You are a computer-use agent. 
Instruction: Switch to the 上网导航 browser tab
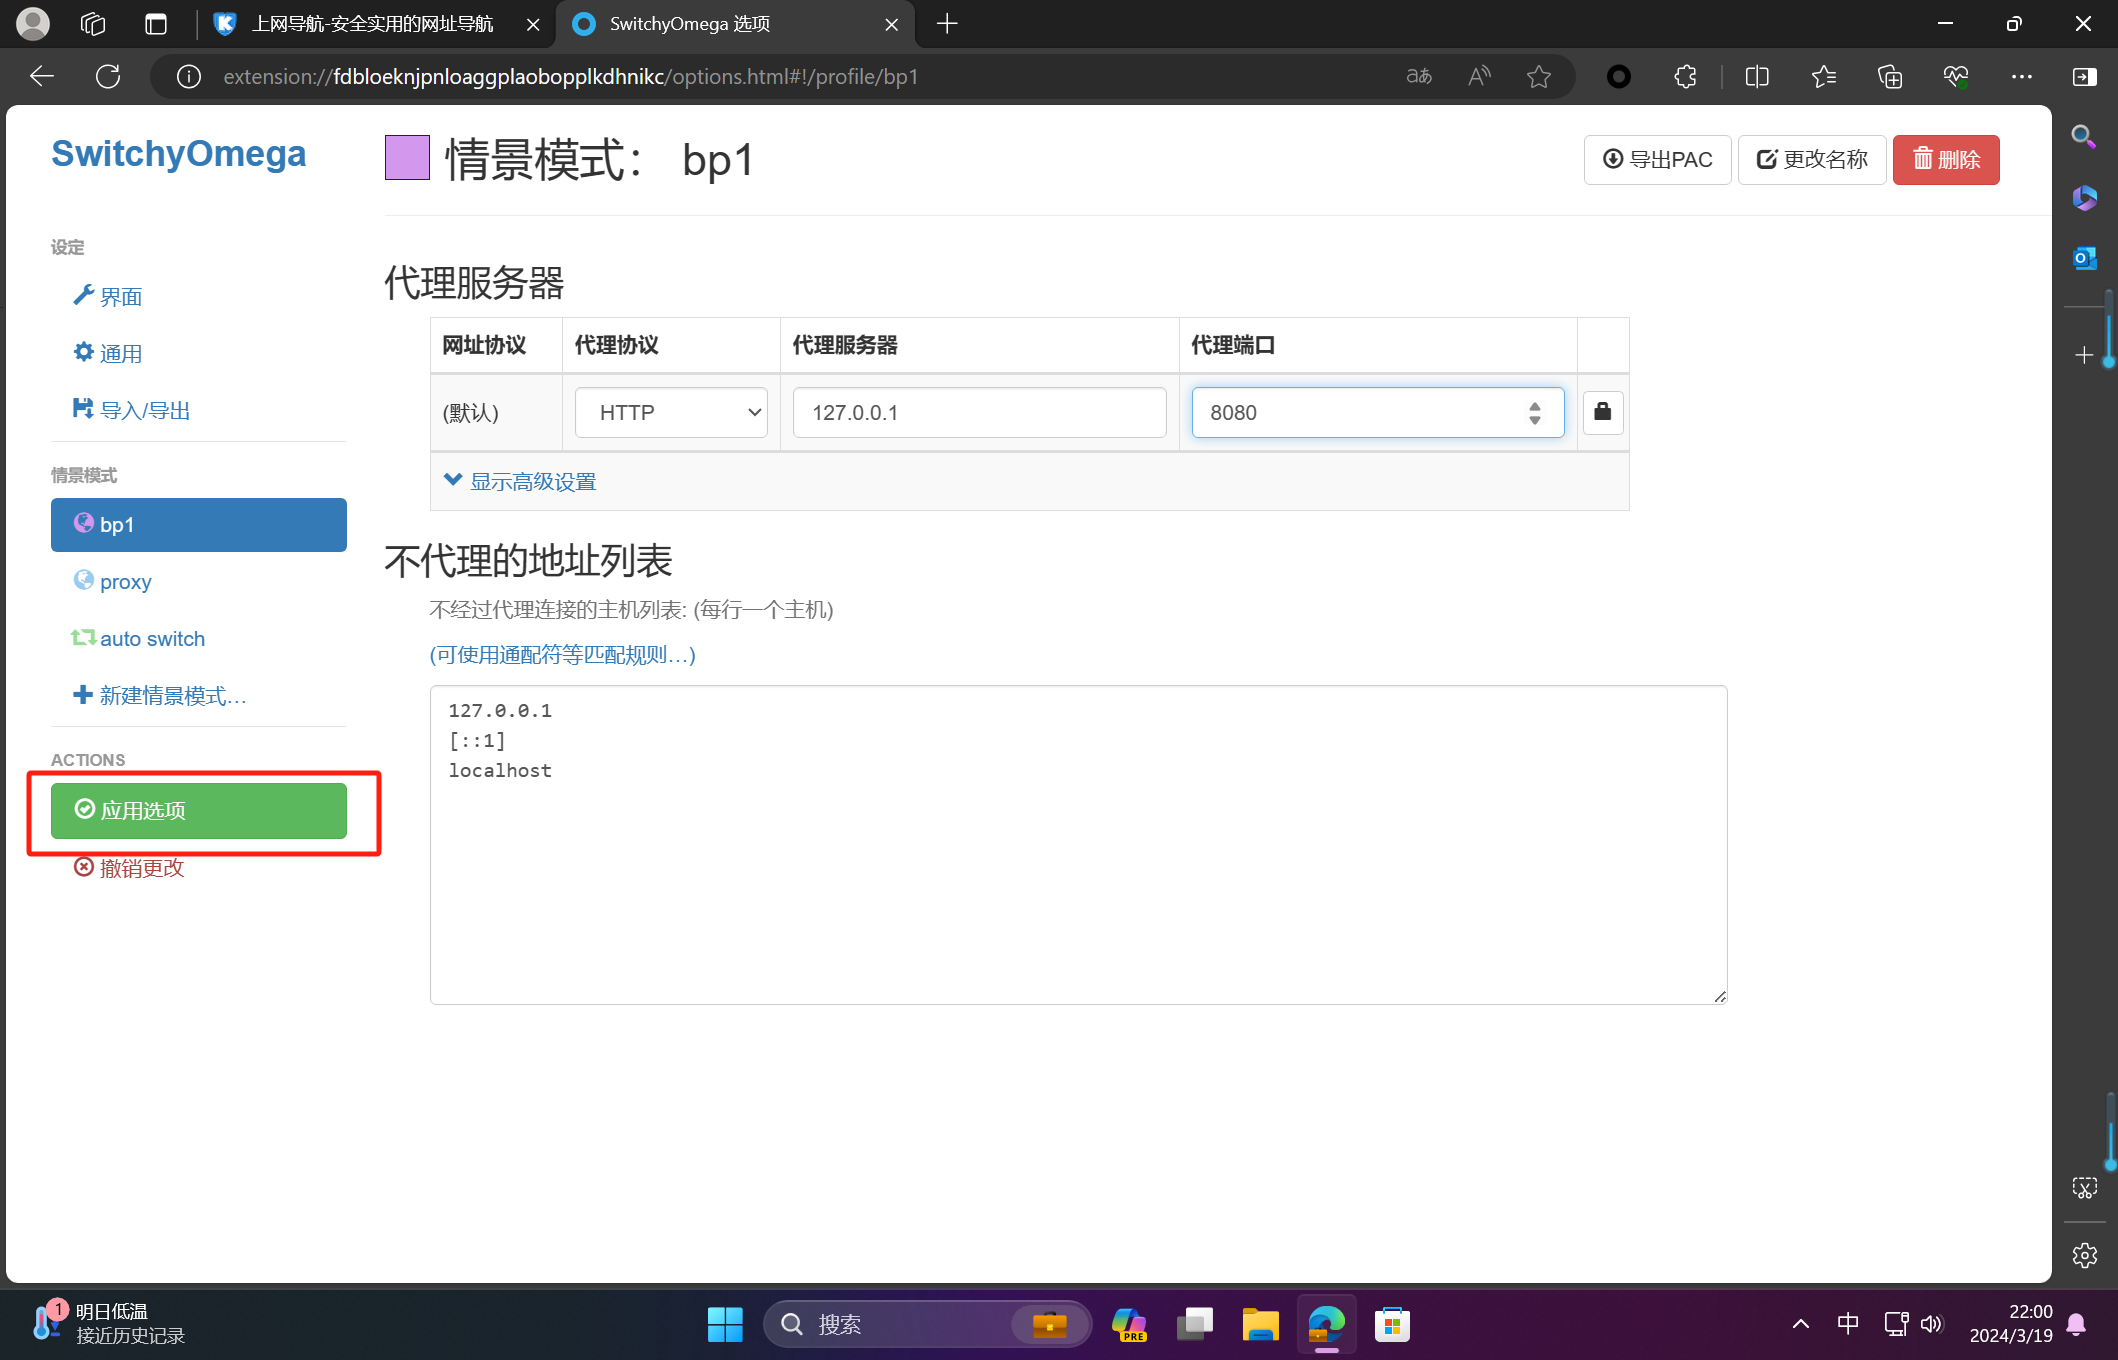(x=370, y=24)
